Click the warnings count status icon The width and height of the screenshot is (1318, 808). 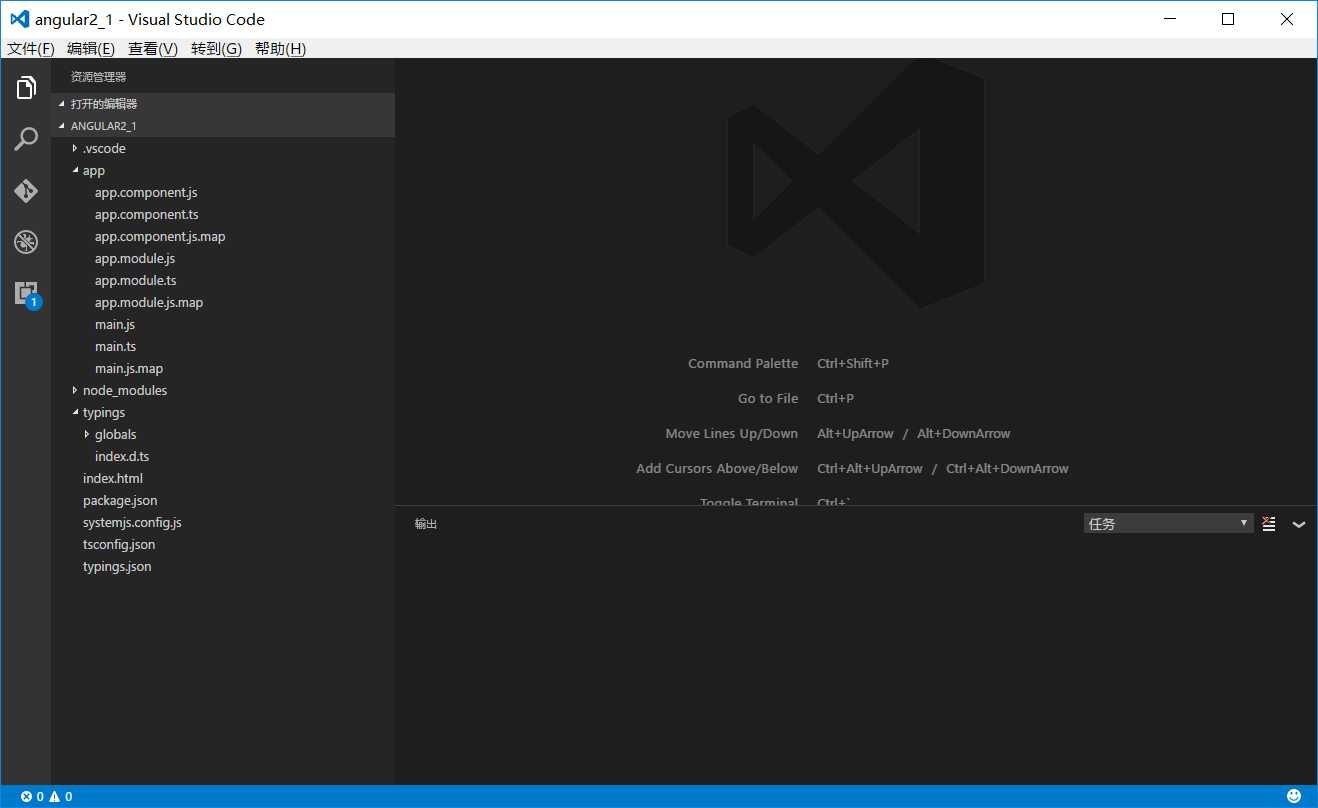click(61, 797)
